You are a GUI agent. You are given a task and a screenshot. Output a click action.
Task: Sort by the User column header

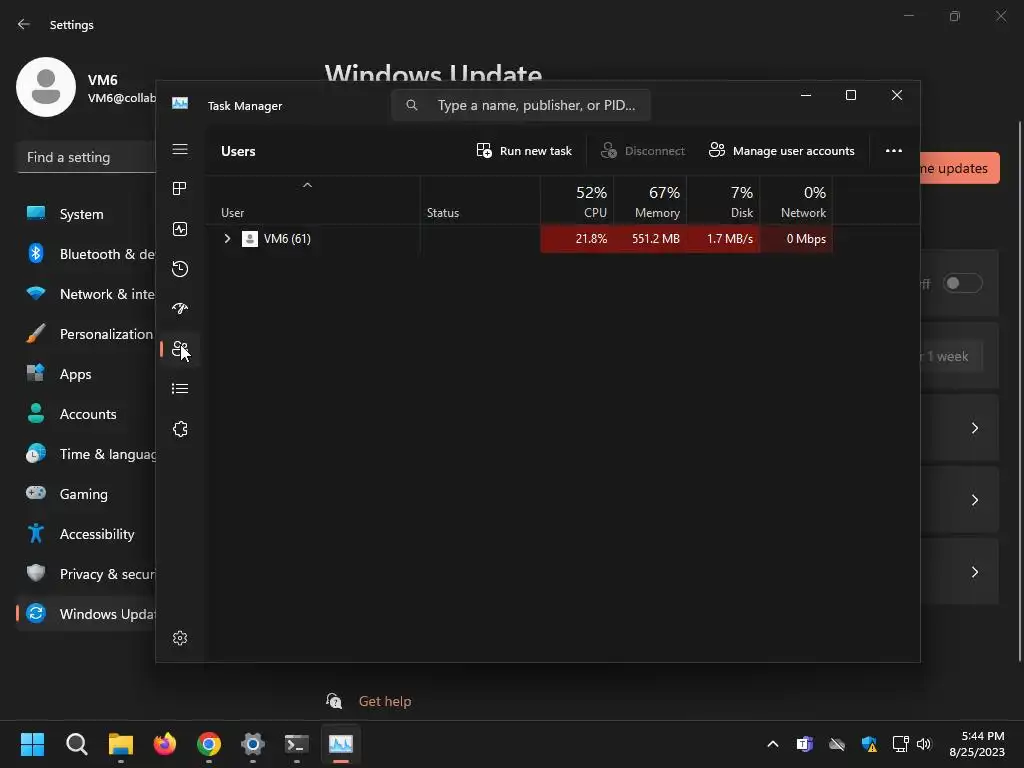pyautogui.click(x=313, y=200)
